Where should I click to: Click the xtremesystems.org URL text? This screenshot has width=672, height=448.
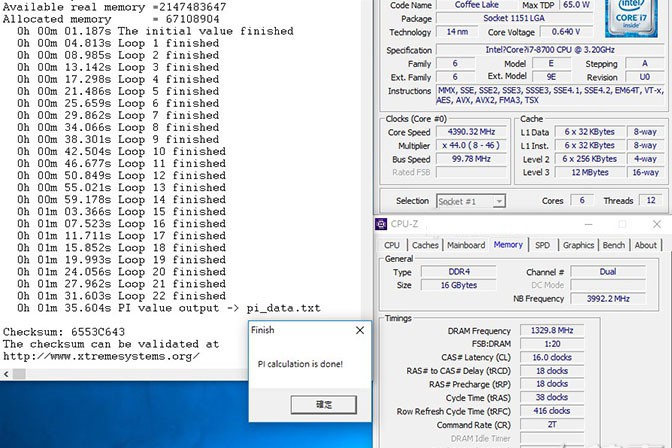(101, 356)
